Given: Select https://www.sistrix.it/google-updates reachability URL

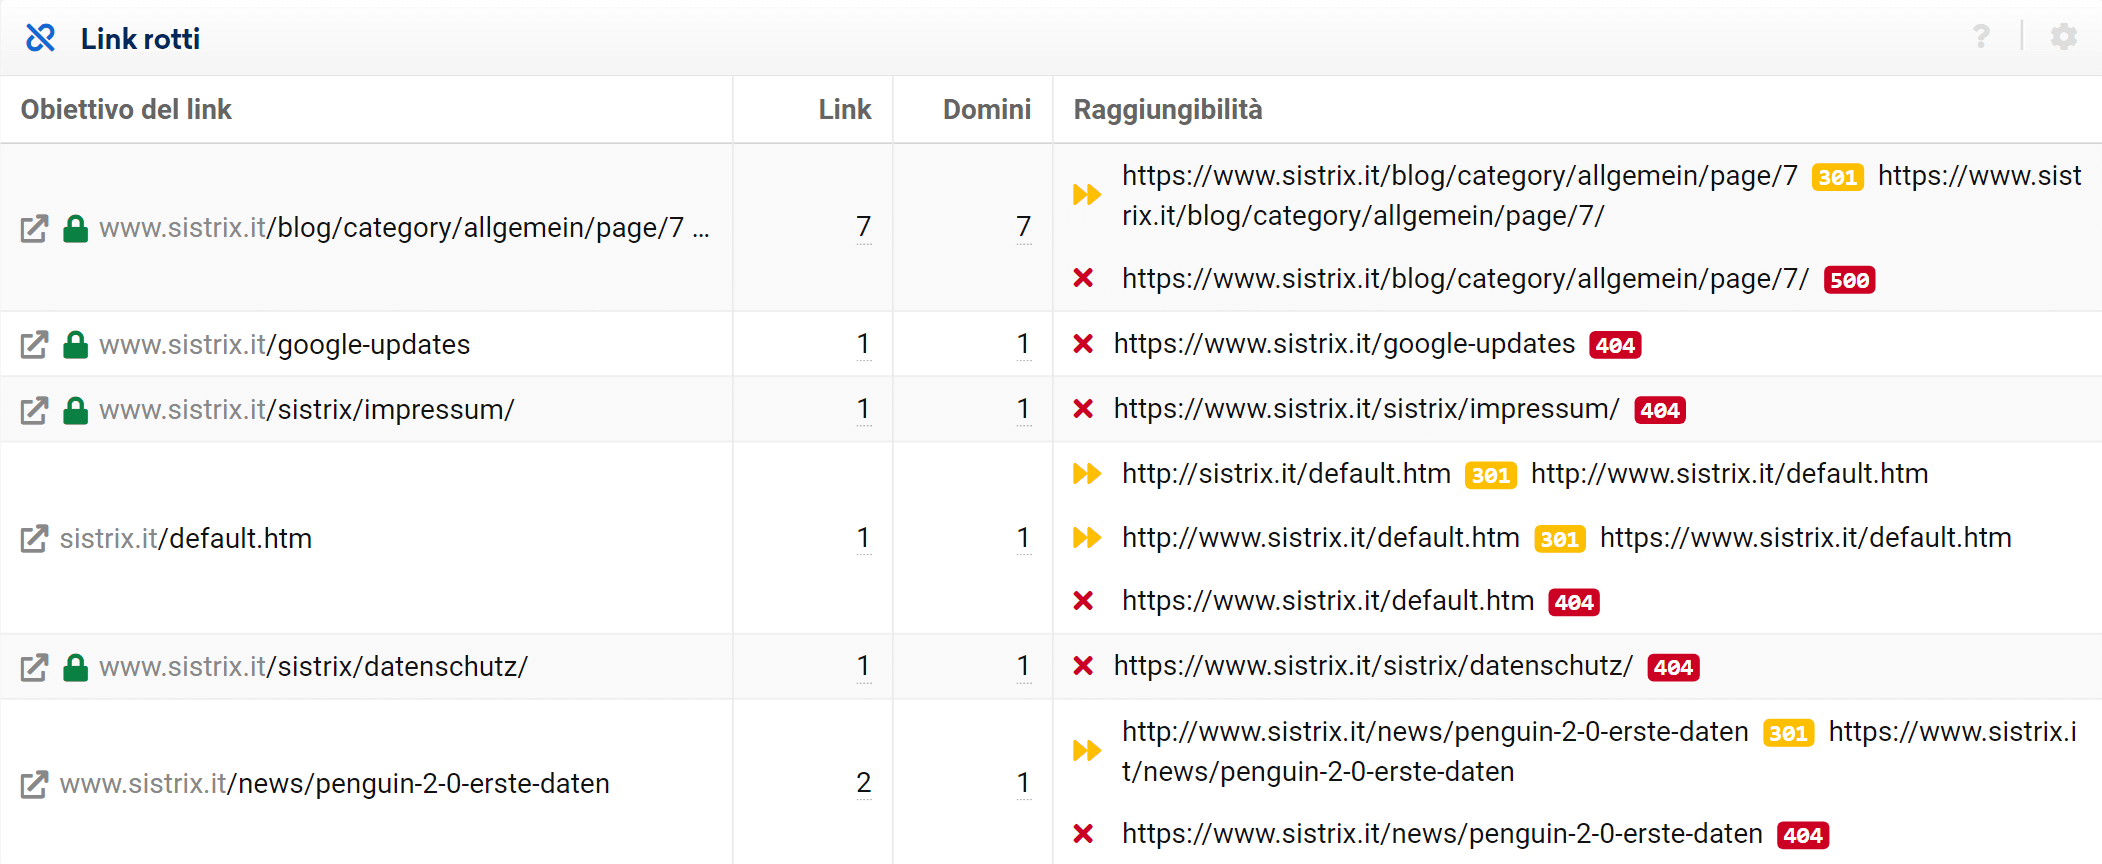Looking at the screenshot, I should pos(1344,344).
